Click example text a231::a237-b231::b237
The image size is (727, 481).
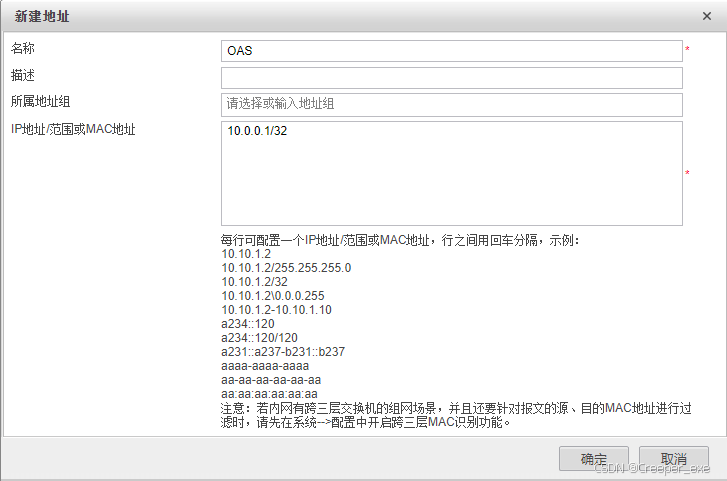click(x=283, y=352)
